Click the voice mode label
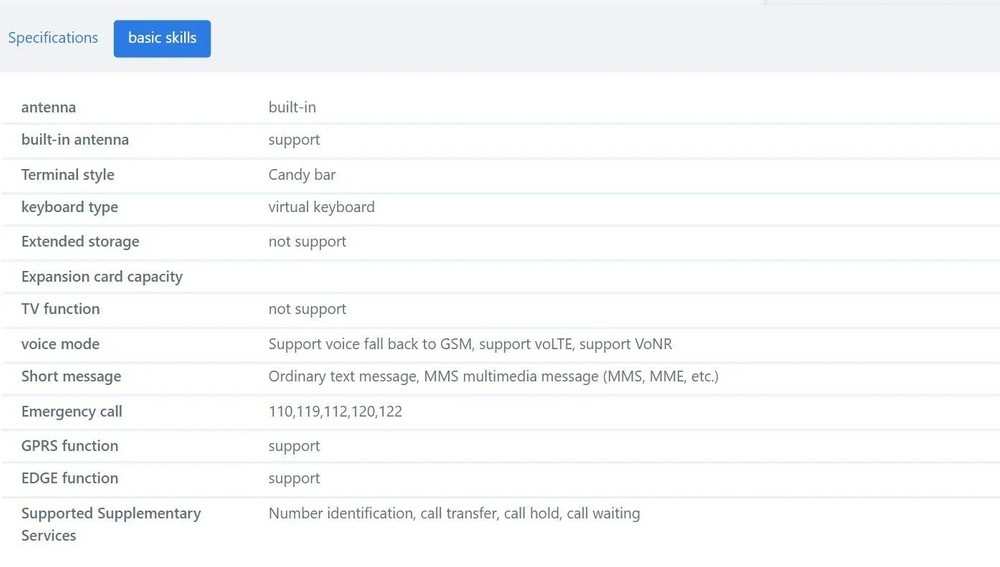 (60, 344)
